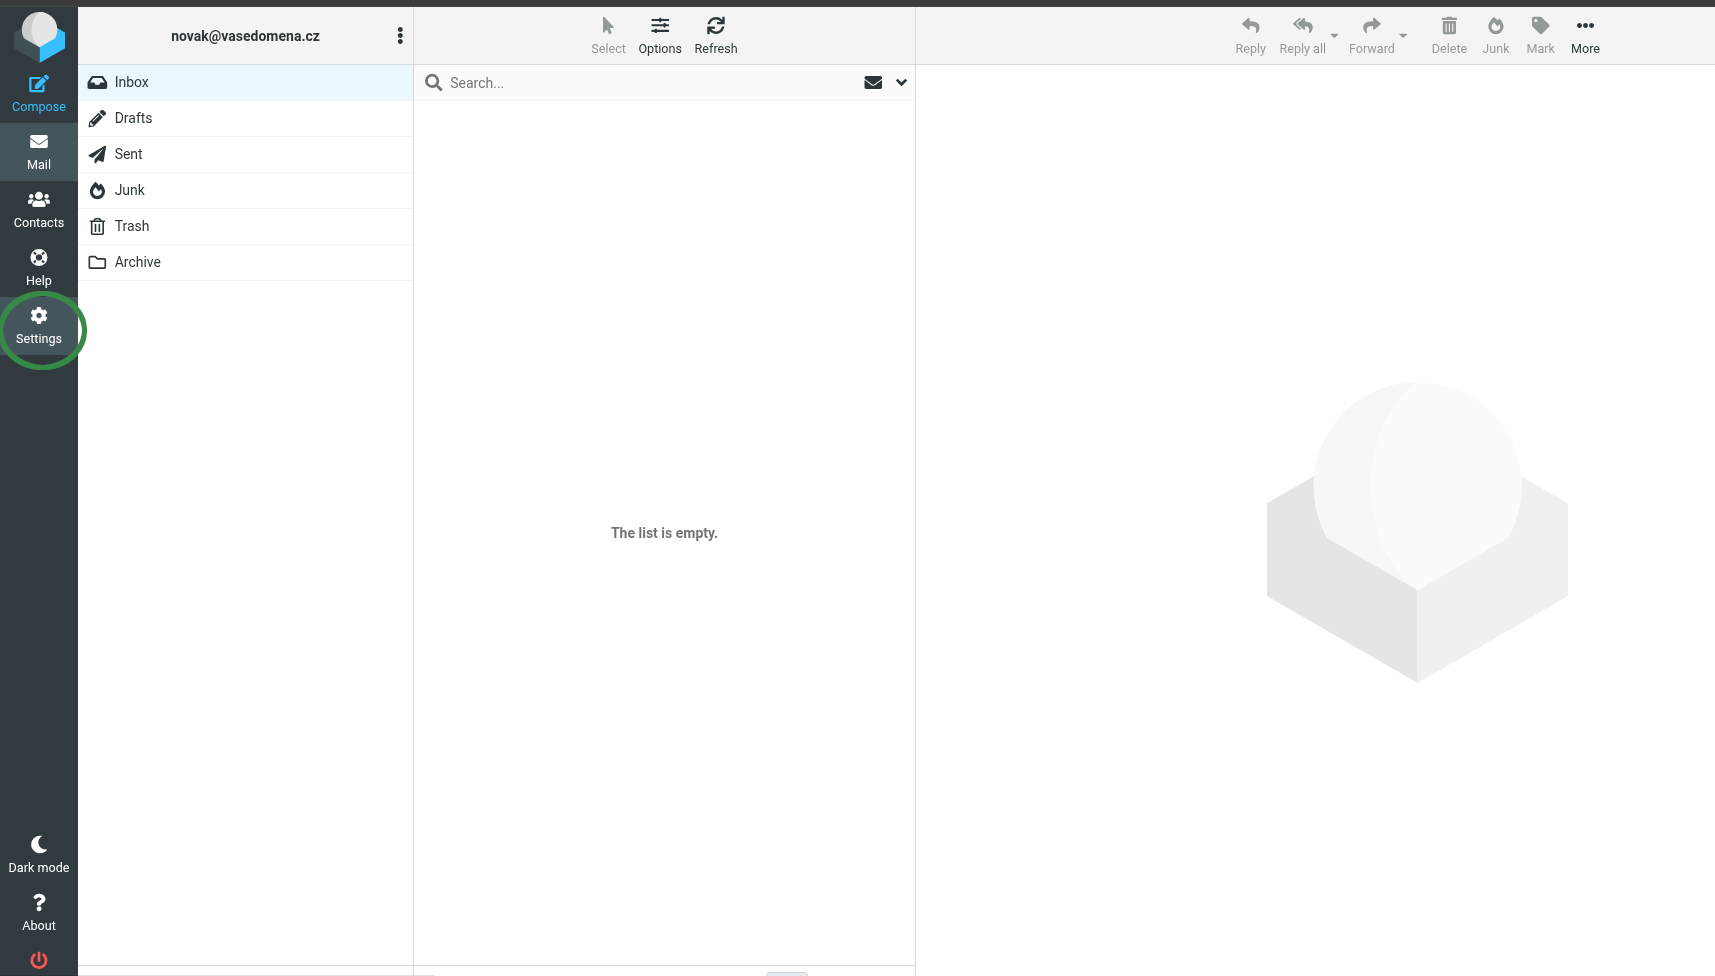Click the Reply all button
The image size is (1715, 976).
[1302, 36]
